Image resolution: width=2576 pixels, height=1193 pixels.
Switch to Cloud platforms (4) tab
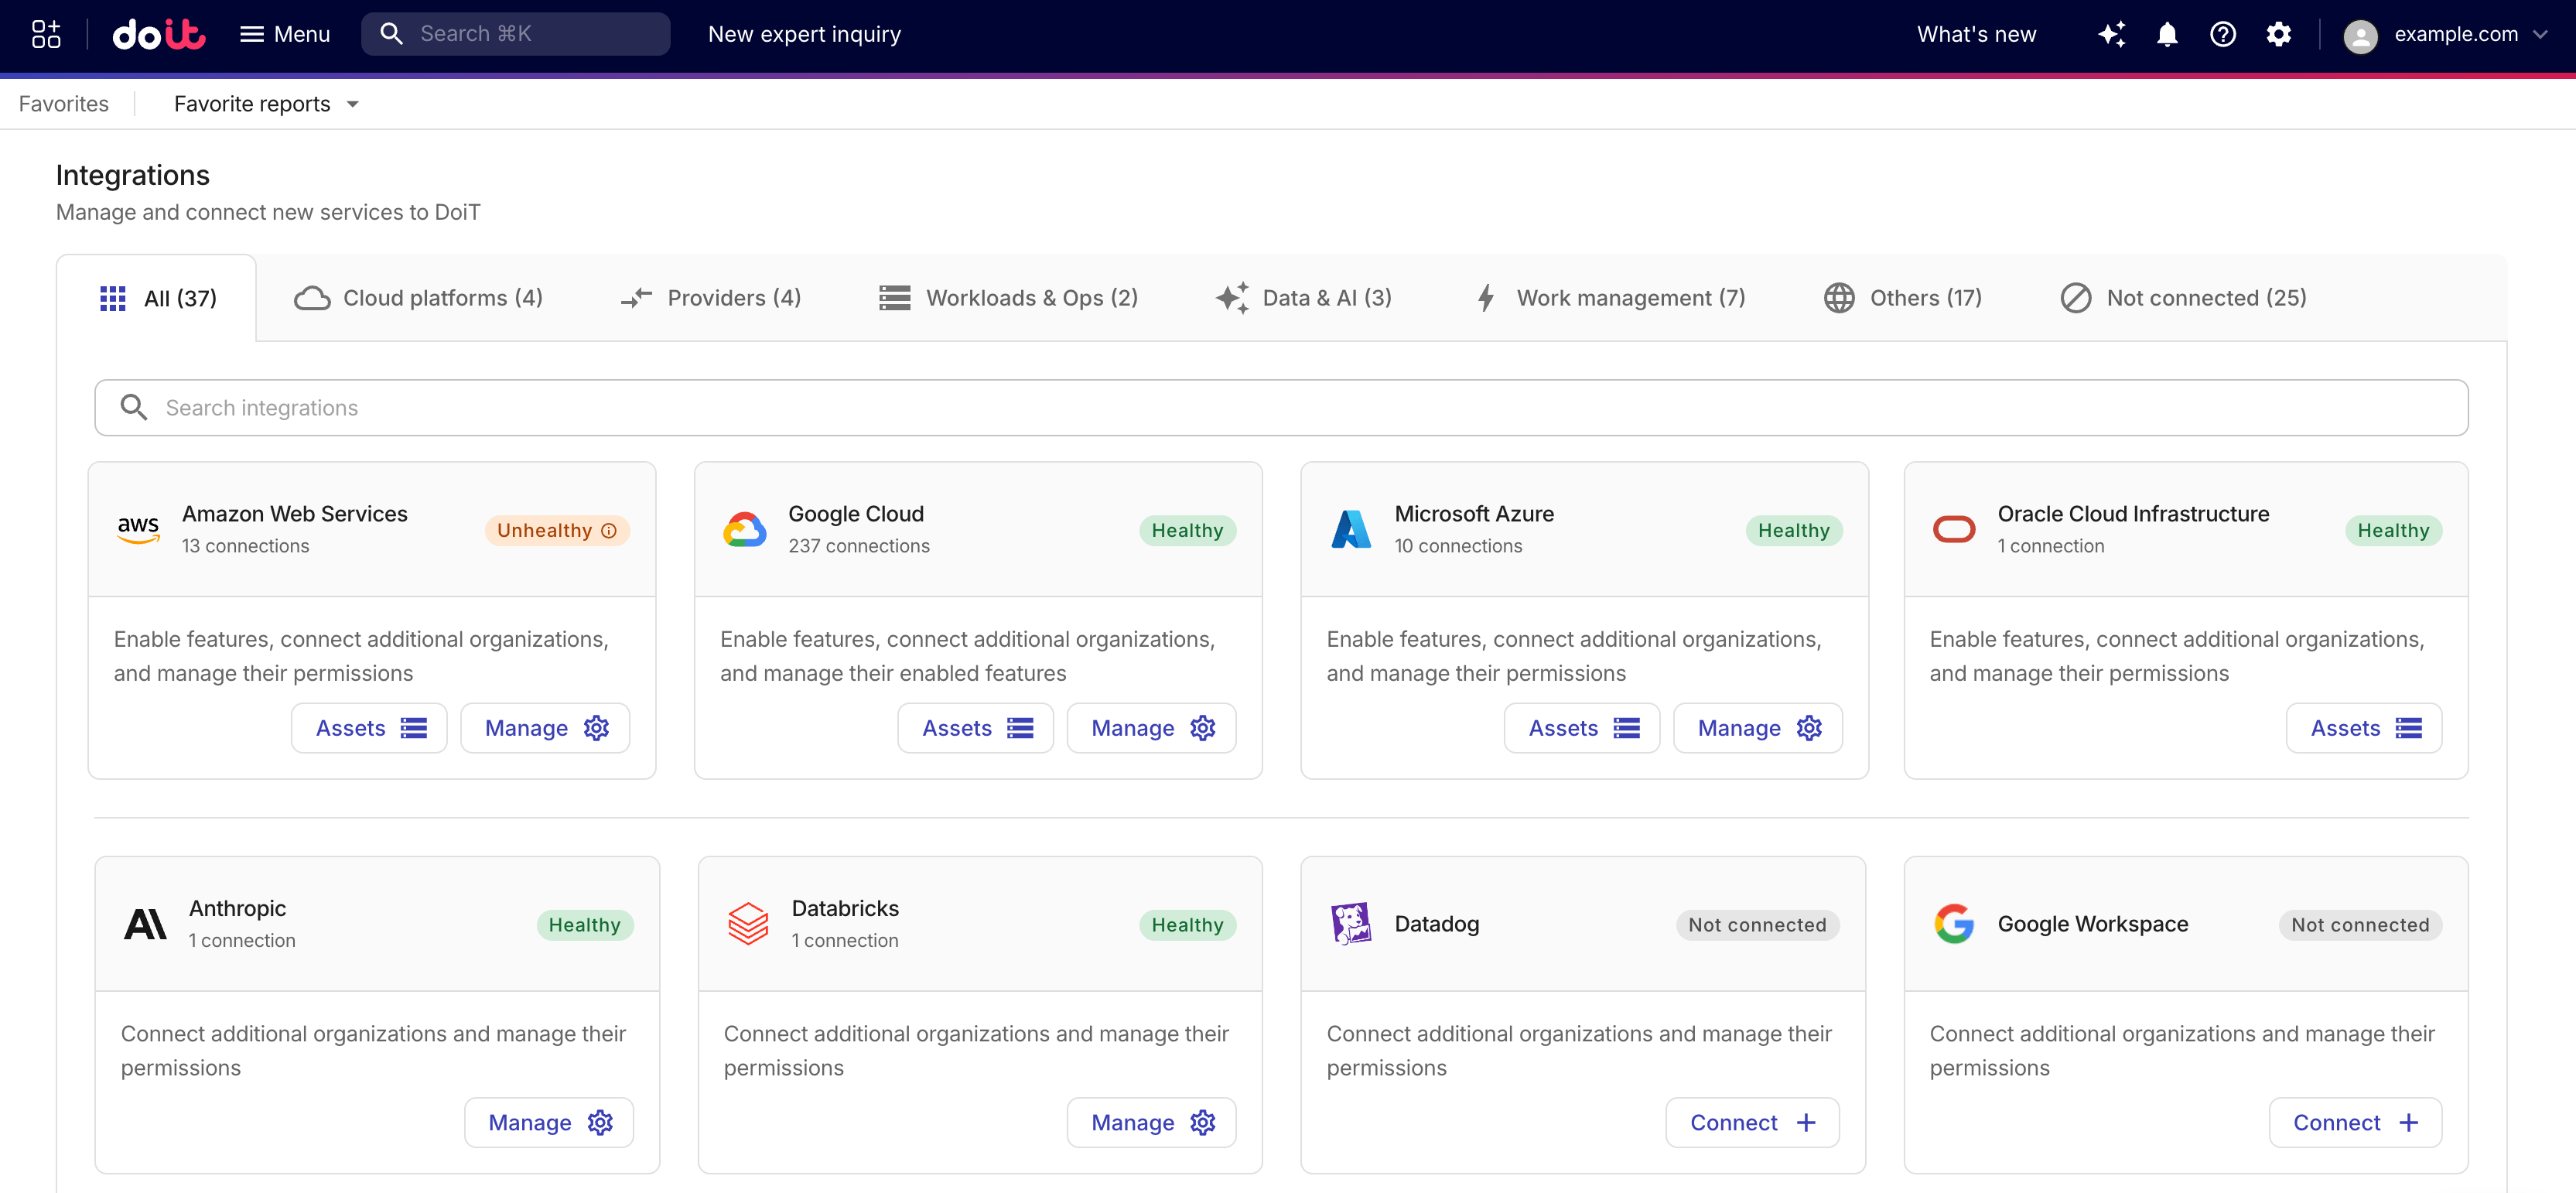(418, 298)
